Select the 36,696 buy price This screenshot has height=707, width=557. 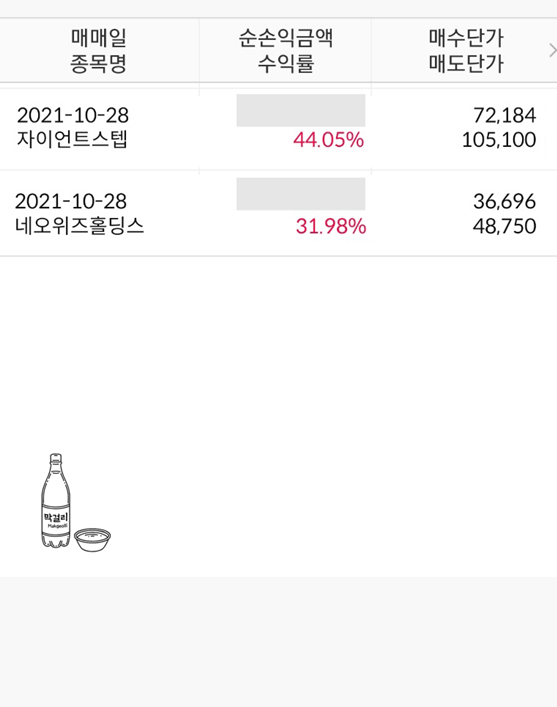tap(505, 201)
